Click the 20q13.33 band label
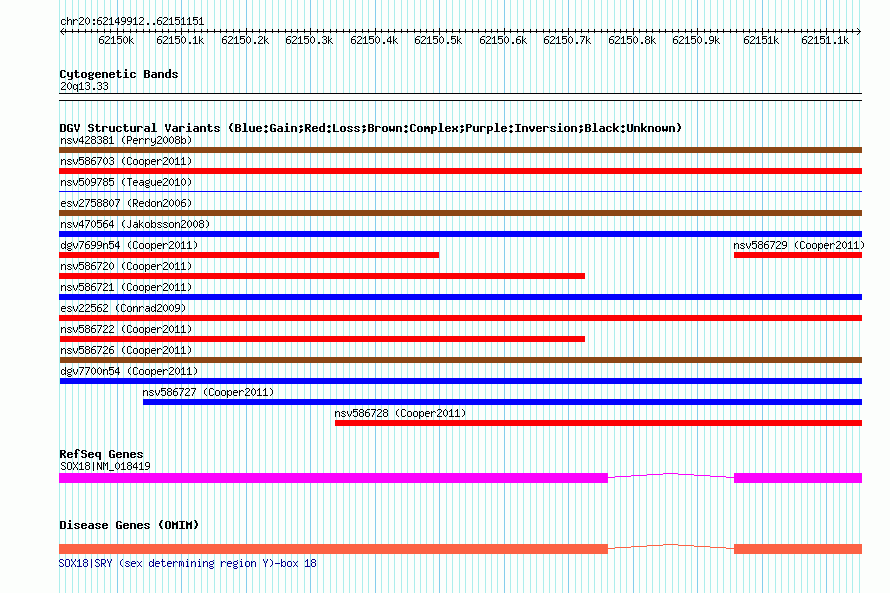The width and height of the screenshot is (890, 593). point(84,86)
